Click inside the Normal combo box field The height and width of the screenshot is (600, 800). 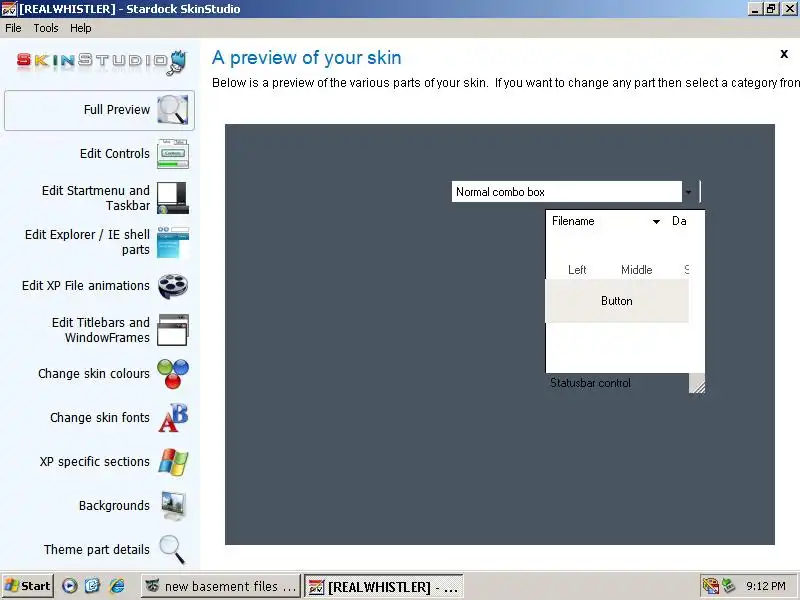point(566,192)
